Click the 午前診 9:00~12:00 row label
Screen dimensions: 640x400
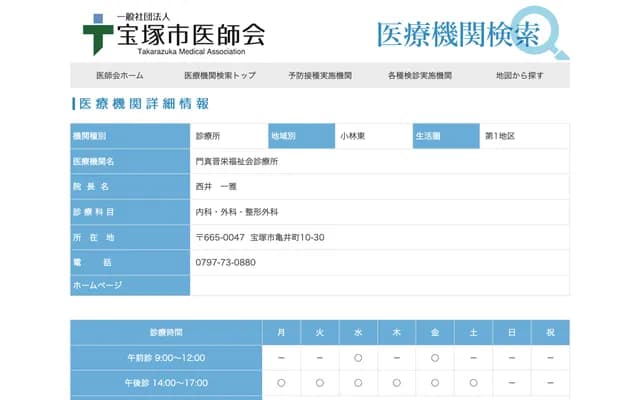(x=166, y=357)
